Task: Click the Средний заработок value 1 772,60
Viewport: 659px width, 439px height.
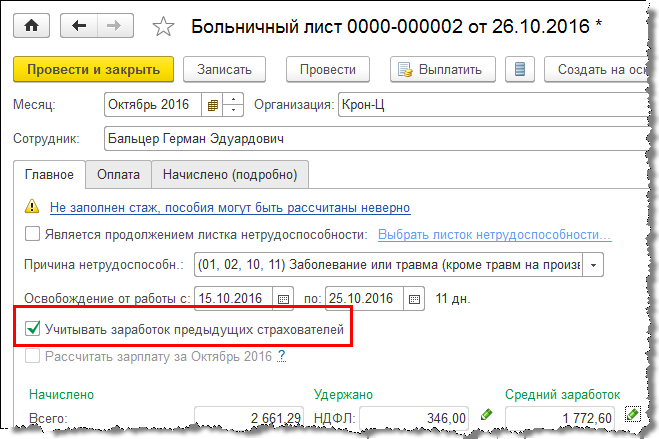Action: pyautogui.click(x=560, y=418)
